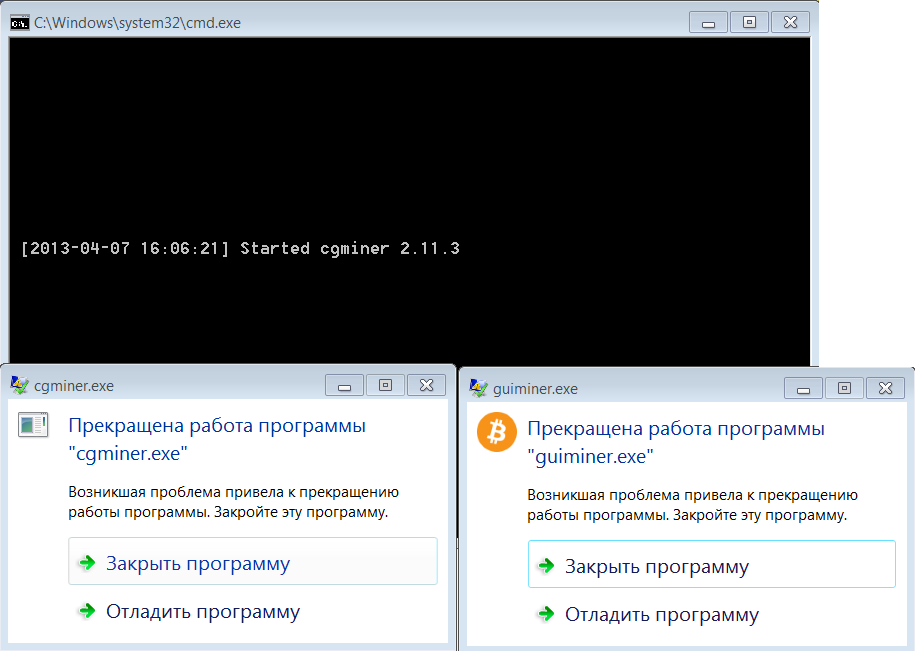This screenshot has width=915, height=651.
Task: Choose Закрыть программу in cgminer.exe dialog
Action: (x=253, y=561)
